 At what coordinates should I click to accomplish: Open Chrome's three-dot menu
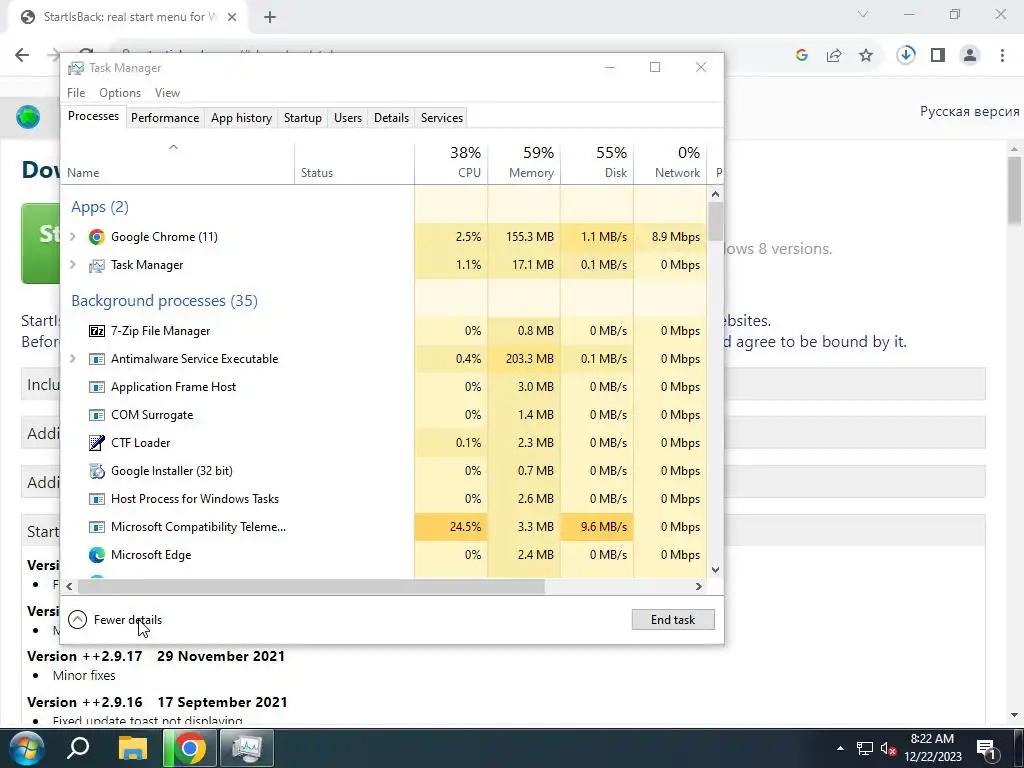click(x=1002, y=55)
